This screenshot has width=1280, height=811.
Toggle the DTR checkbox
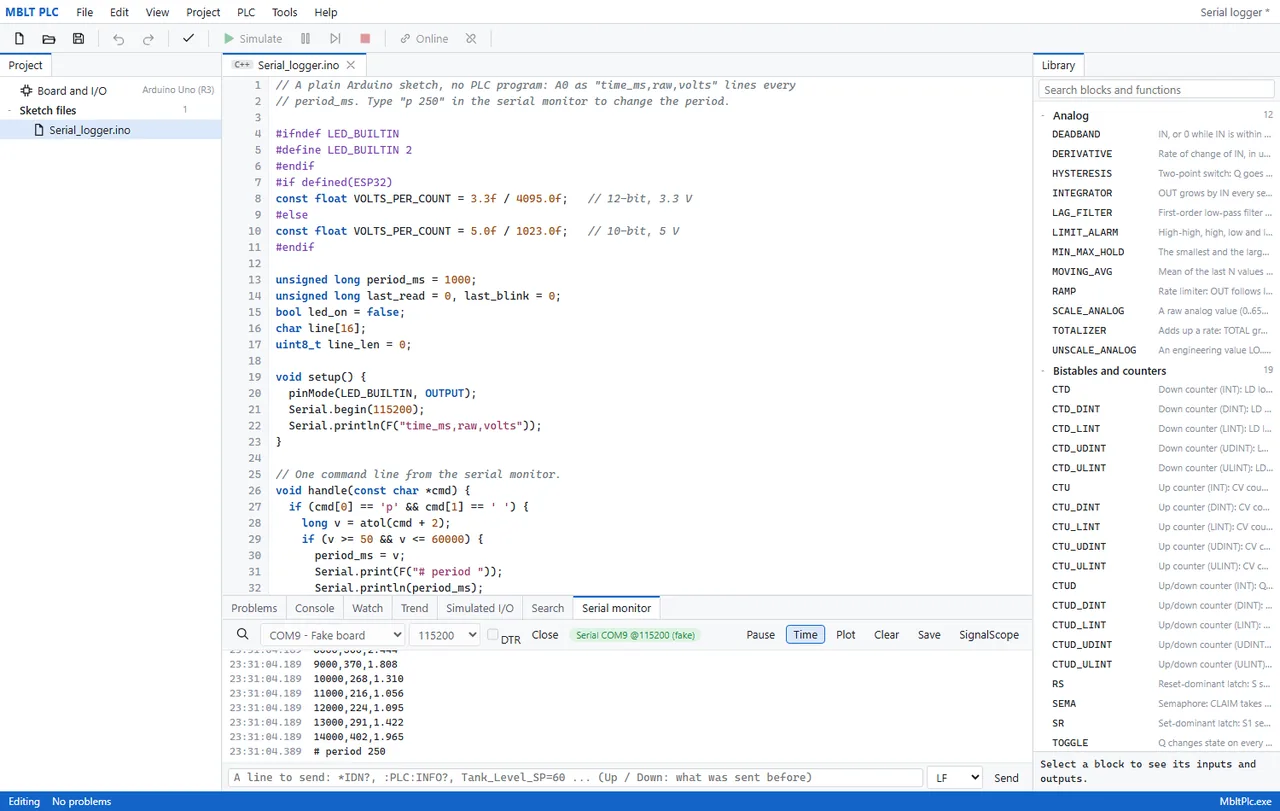click(x=493, y=634)
